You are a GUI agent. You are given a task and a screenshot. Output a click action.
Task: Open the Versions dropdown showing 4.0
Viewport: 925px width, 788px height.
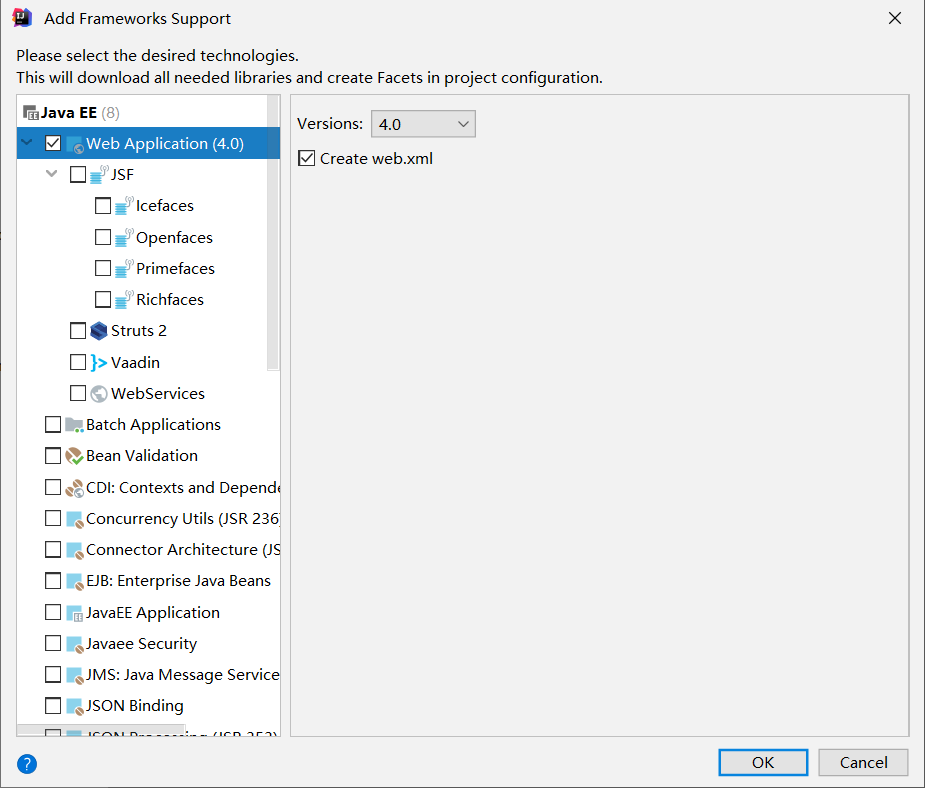[423, 124]
